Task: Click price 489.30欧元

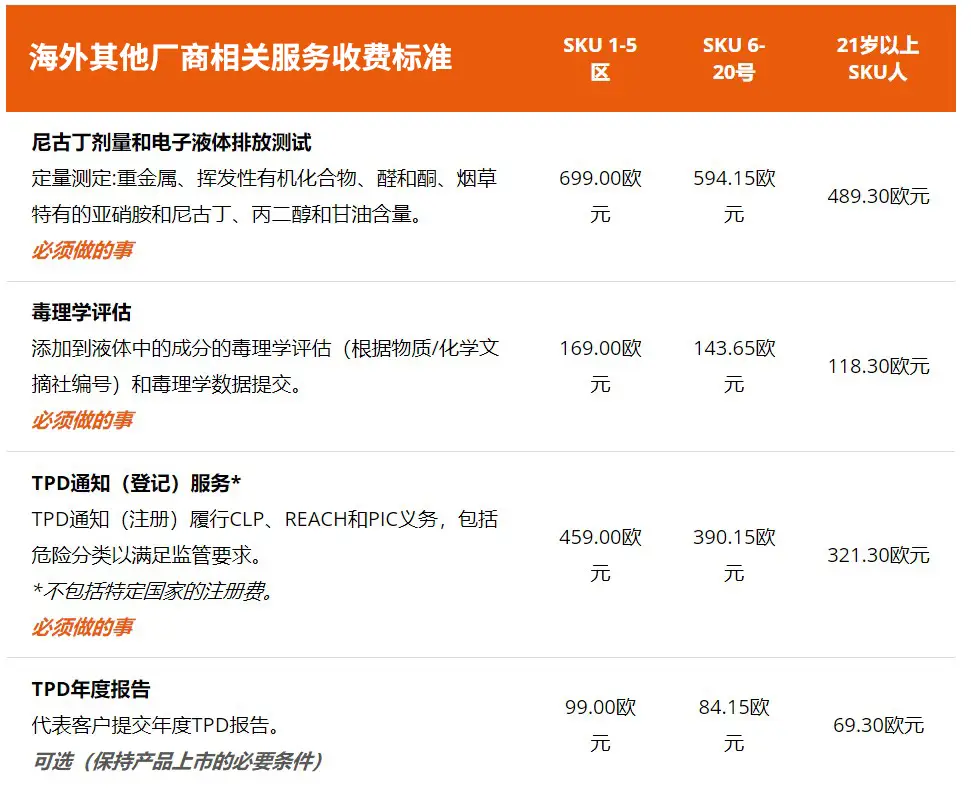Action: pyautogui.click(x=878, y=196)
